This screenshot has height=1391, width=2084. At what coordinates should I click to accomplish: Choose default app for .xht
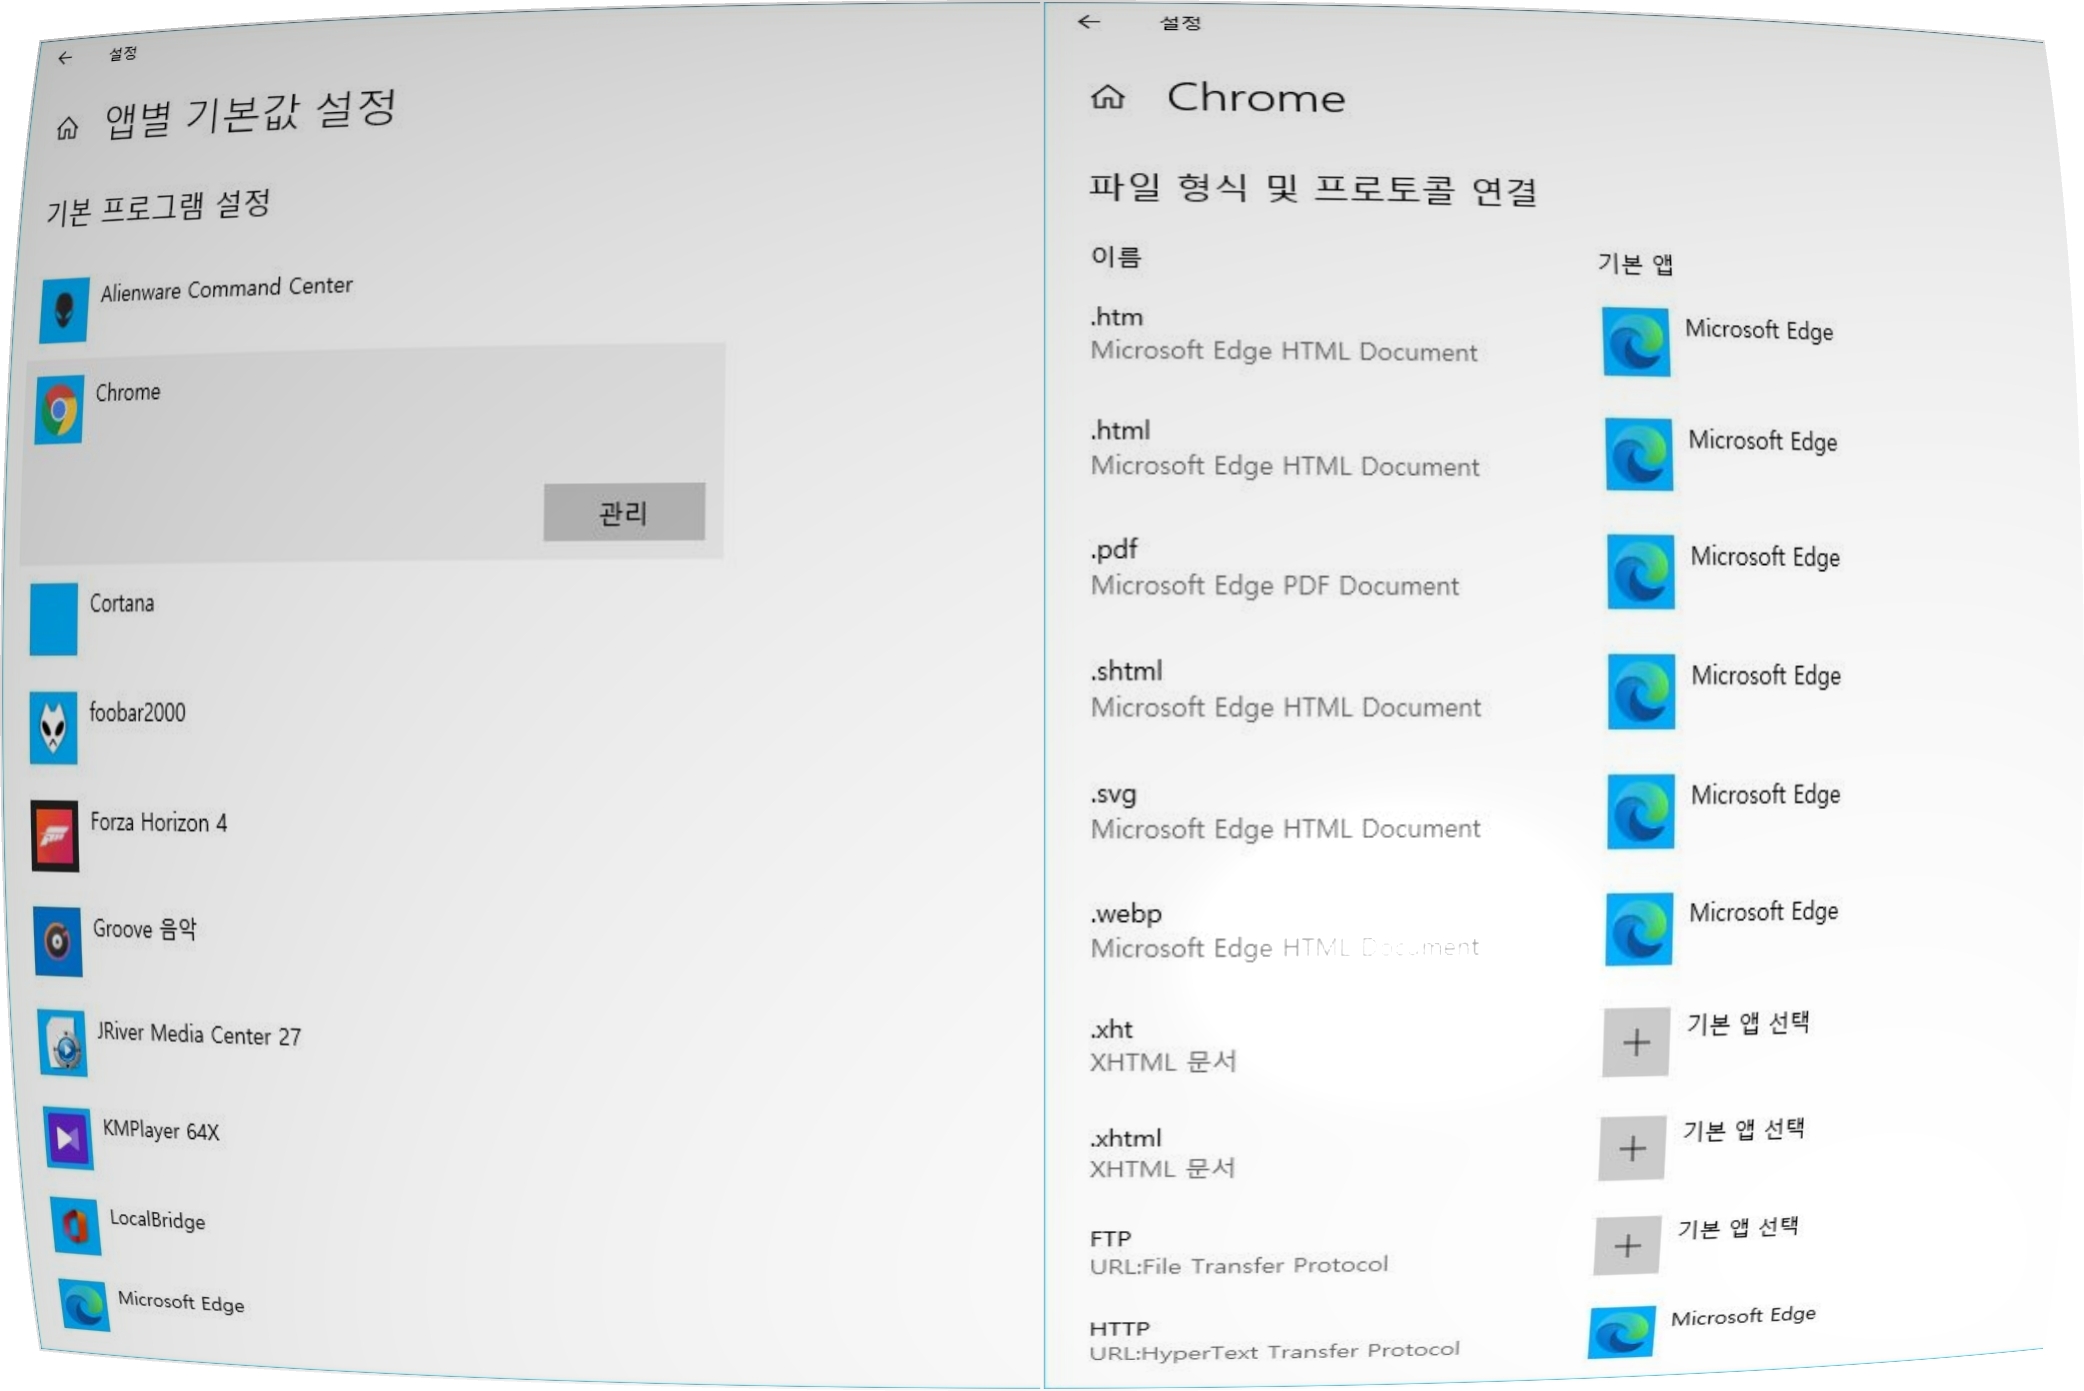click(1636, 1043)
